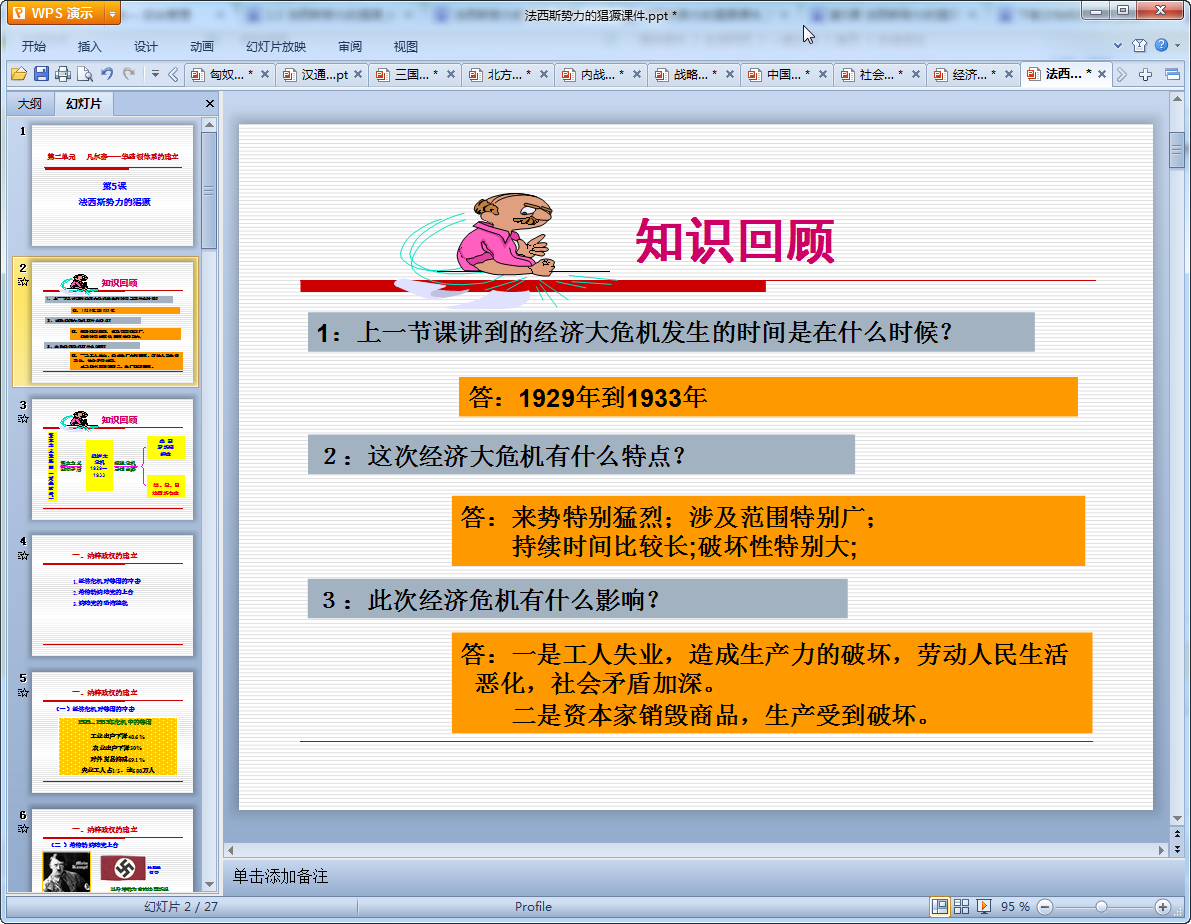This screenshot has height=924, width=1191.
Task: Add a new document tab with plus icon
Action: (x=1145, y=74)
